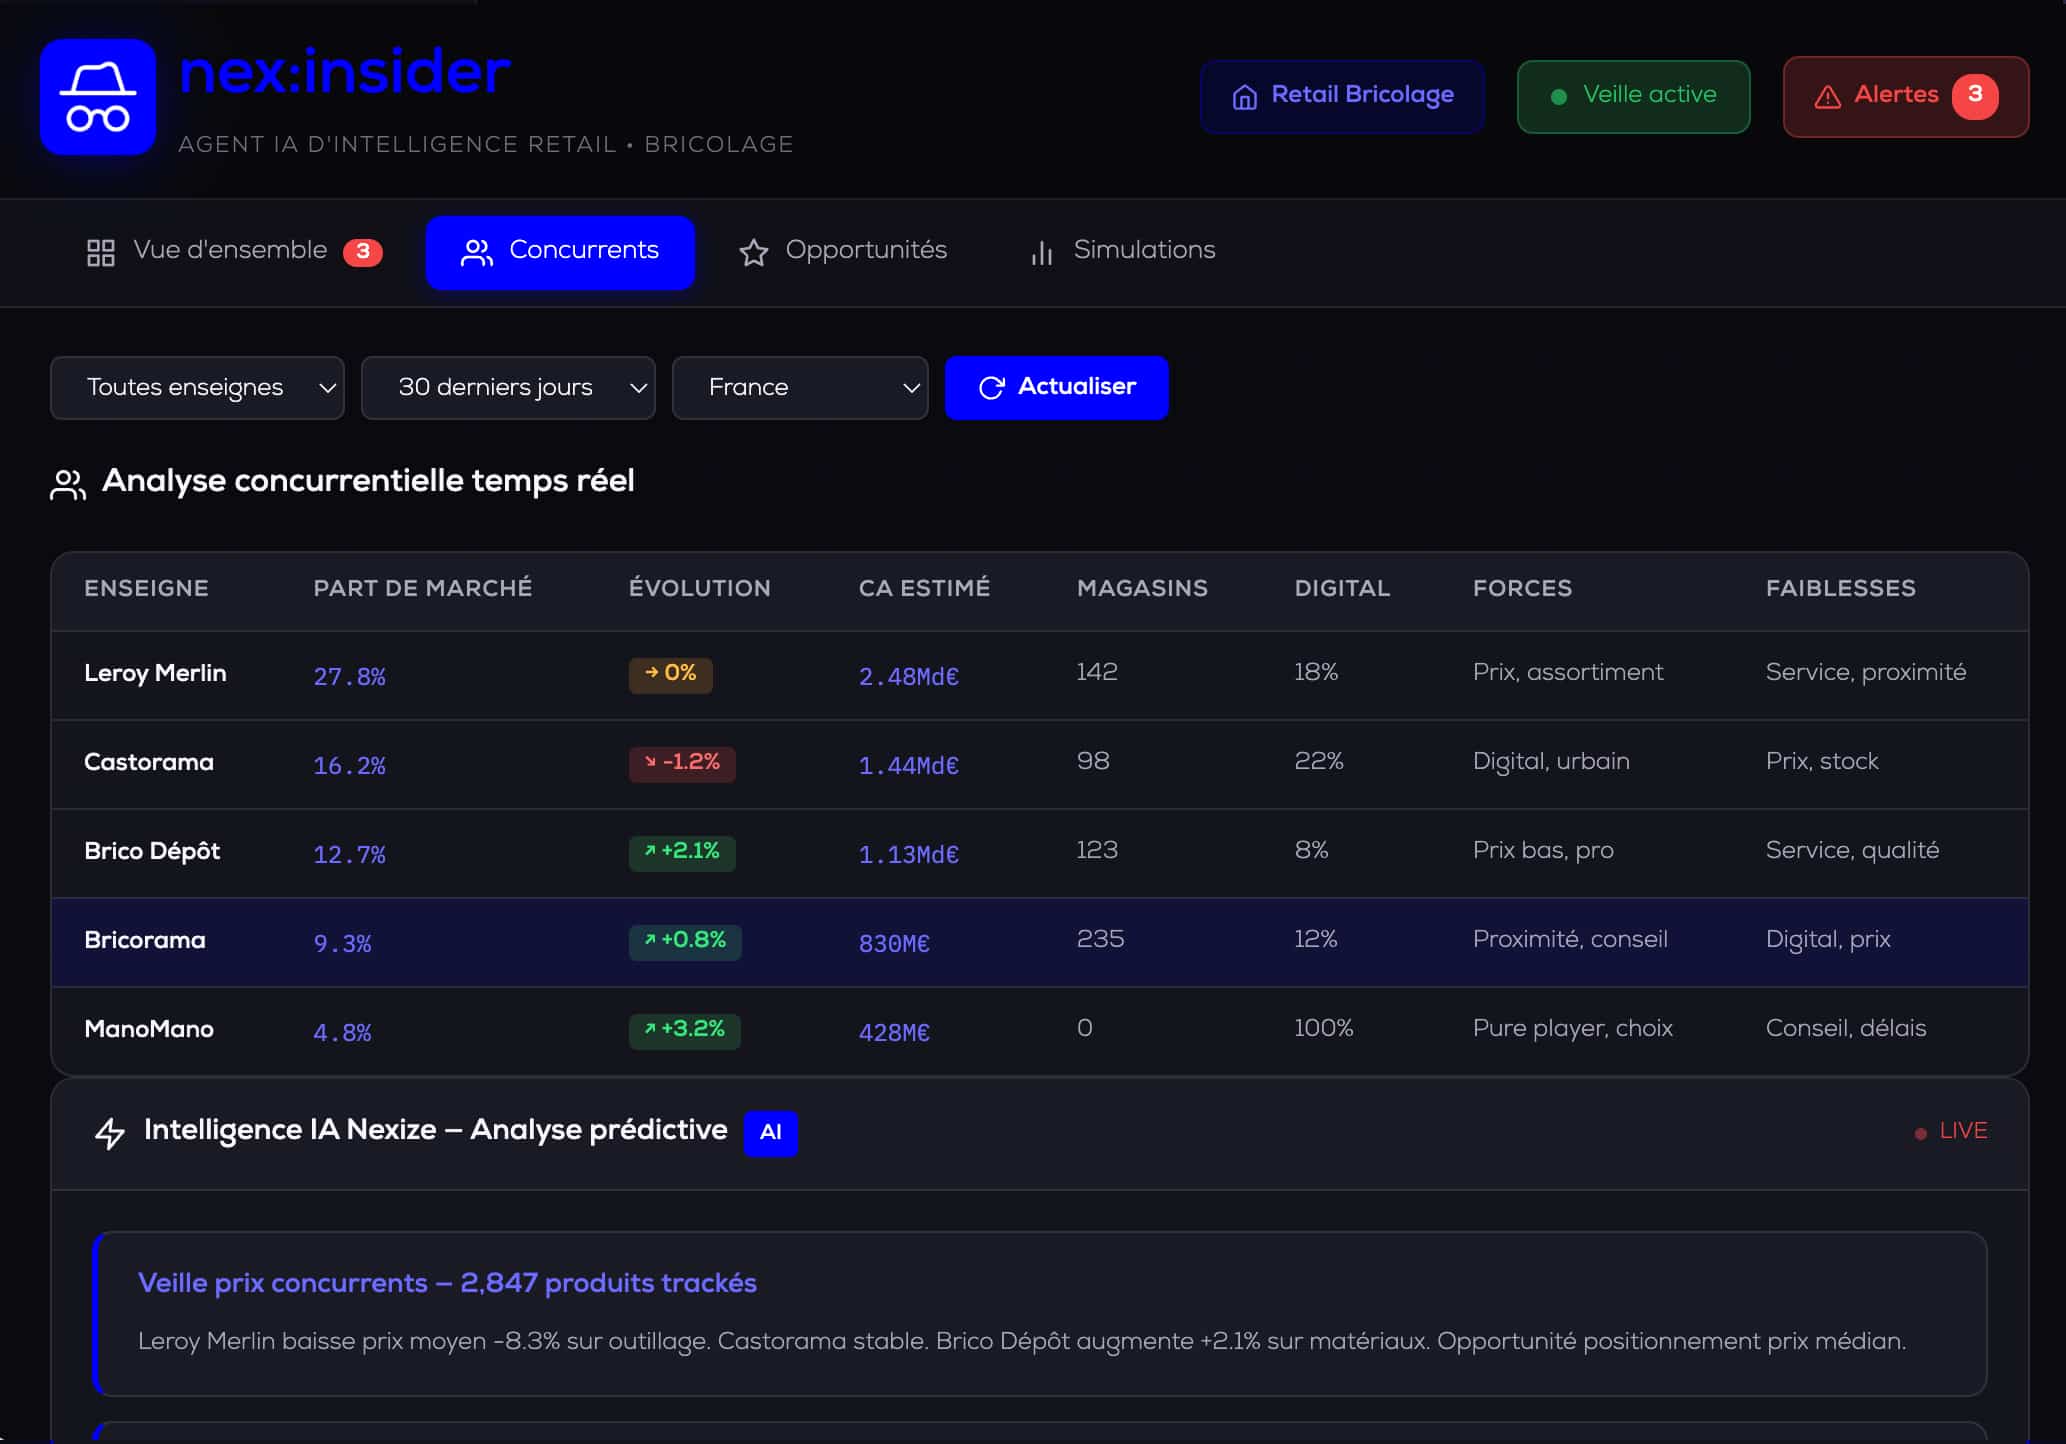Click Brico Dépôt's +2.1% evolution badge
This screenshot has width=2066, height=1444.
[x=682, y=852]
